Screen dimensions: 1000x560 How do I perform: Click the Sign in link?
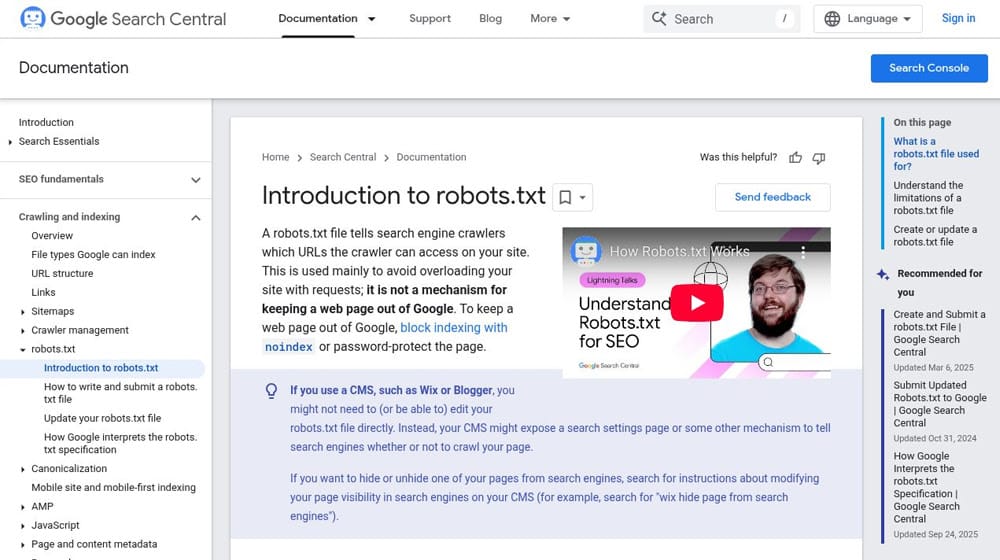pos(958,19)
